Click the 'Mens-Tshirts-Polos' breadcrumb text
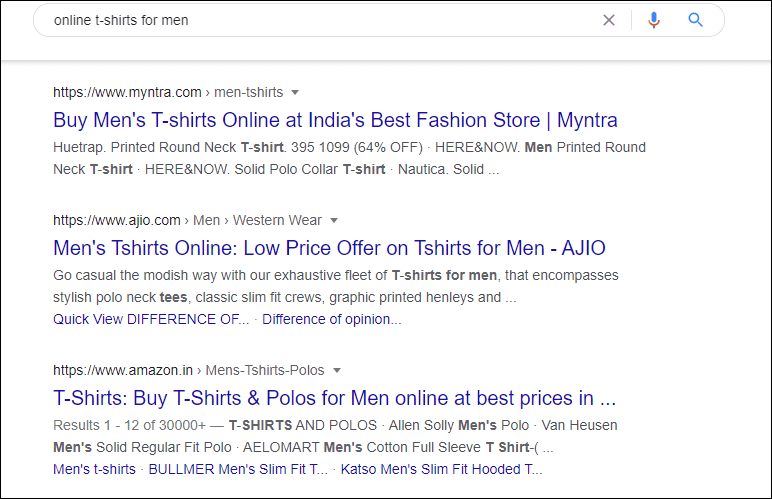Viewport: 772px width, 499px height. (265, 371)
